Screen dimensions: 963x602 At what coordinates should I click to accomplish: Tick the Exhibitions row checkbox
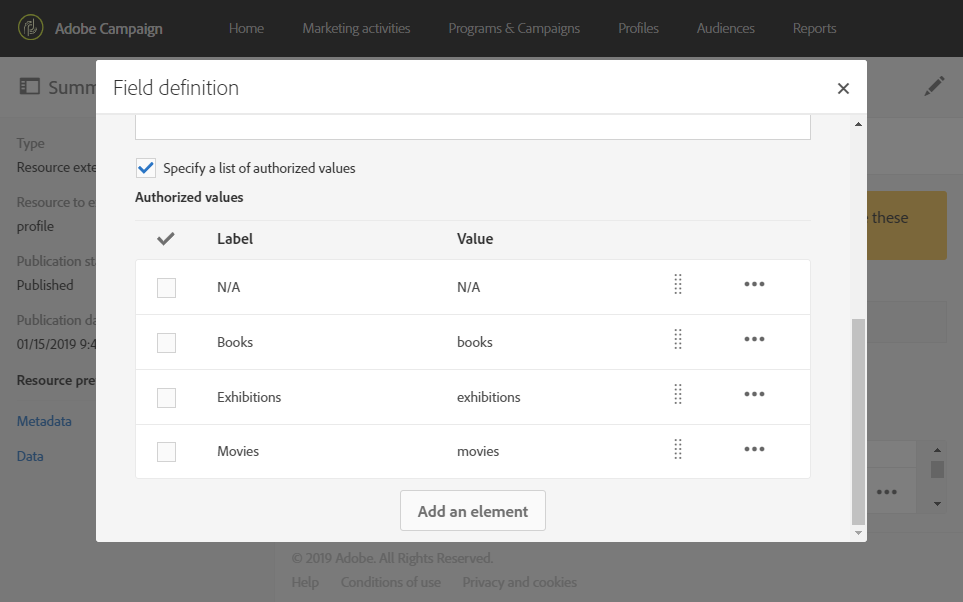pyautogui.click(x=166, y=397)
